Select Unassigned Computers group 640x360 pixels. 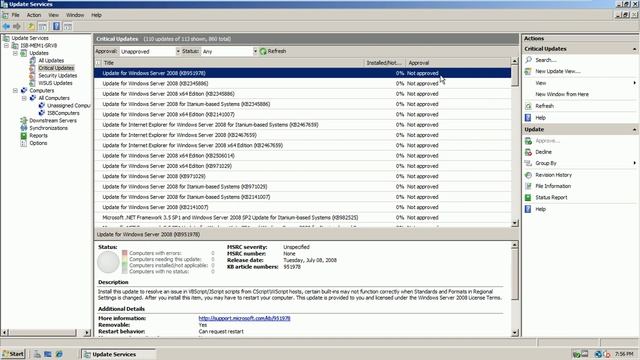point(69,105)
